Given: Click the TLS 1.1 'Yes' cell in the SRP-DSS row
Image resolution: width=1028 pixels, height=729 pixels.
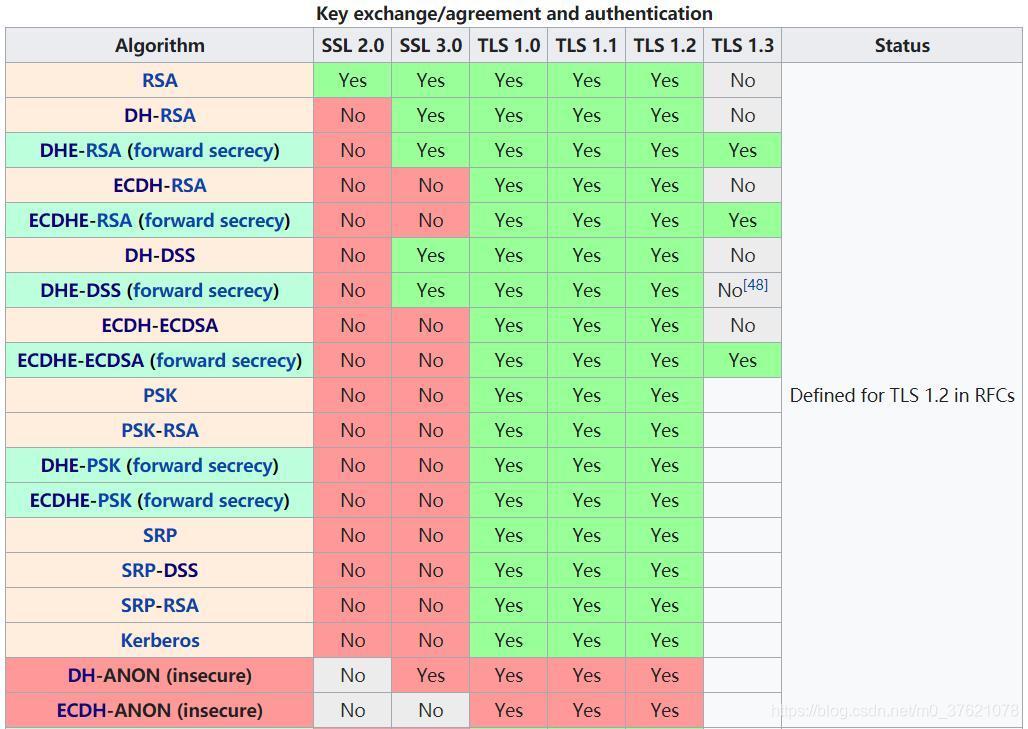Looking at the screenshot, I should (587, 570).
